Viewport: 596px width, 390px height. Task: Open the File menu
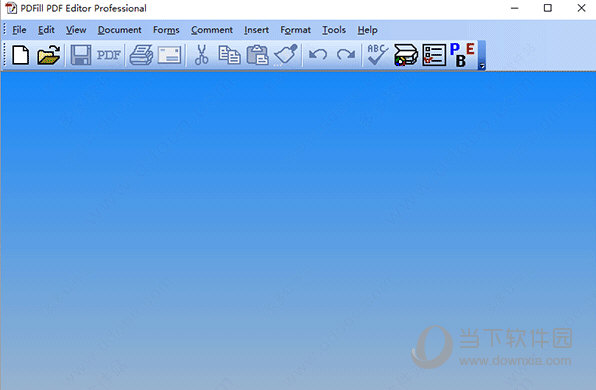pos(19,30)
